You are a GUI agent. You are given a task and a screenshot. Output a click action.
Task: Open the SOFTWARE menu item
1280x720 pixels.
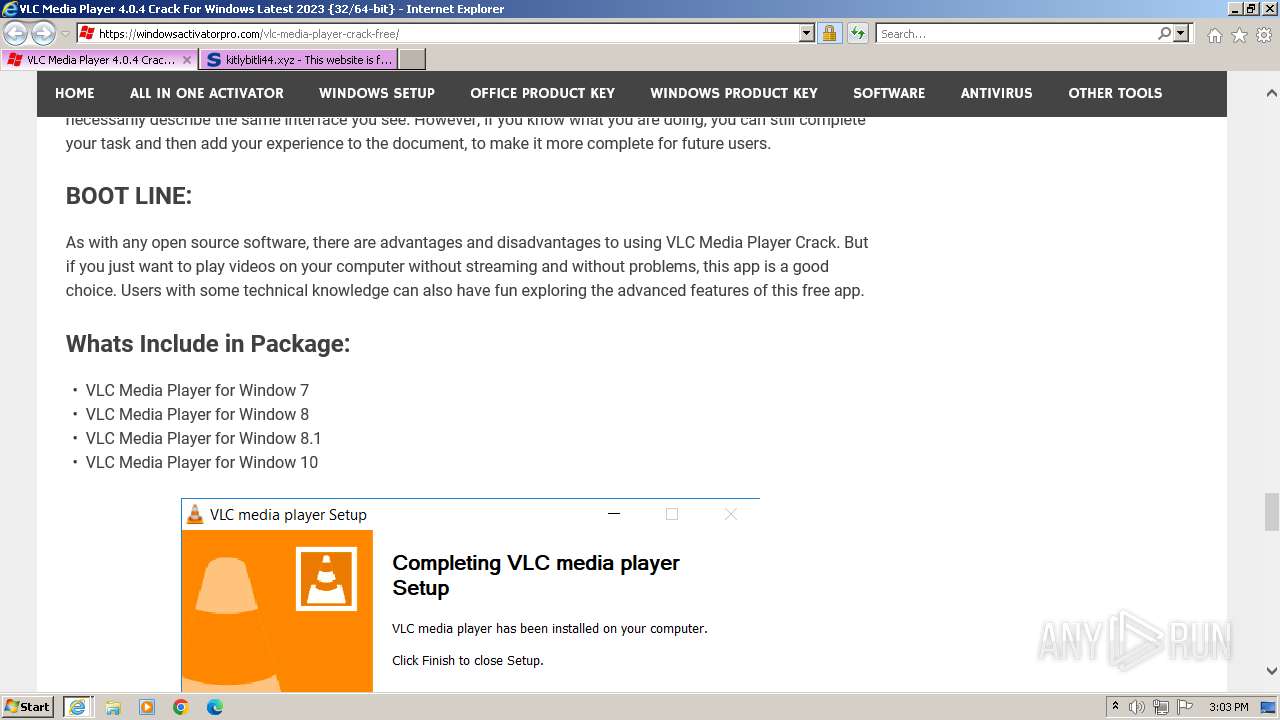[x=889, y=93]
